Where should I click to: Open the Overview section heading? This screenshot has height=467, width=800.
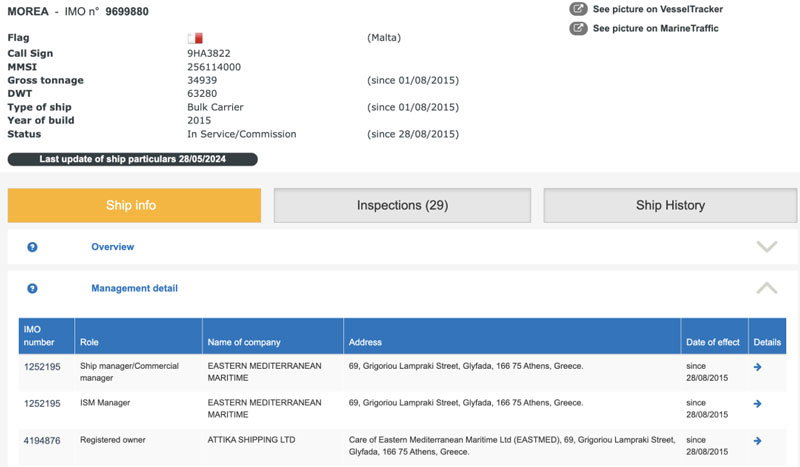(113, 247)
